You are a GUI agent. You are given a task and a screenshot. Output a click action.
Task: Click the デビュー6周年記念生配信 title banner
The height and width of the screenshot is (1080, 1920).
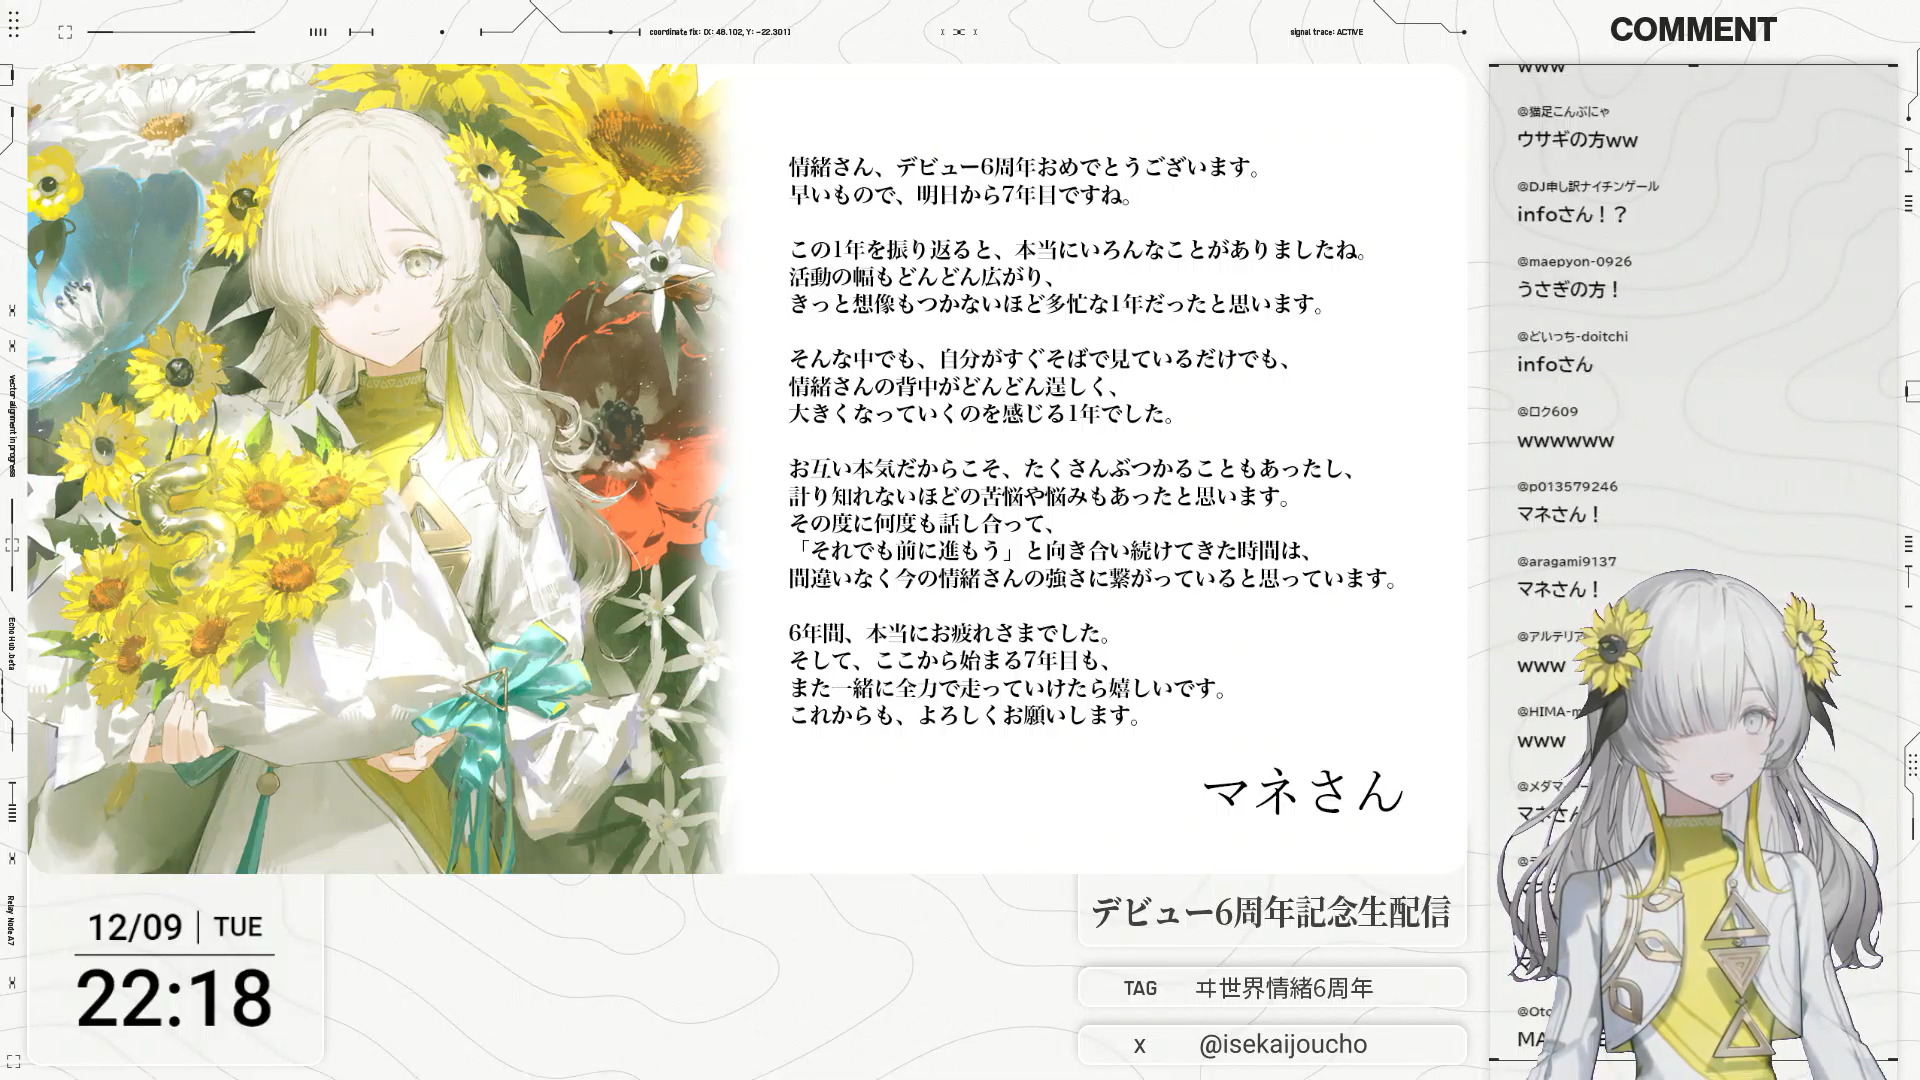[x=1270, y=912]
